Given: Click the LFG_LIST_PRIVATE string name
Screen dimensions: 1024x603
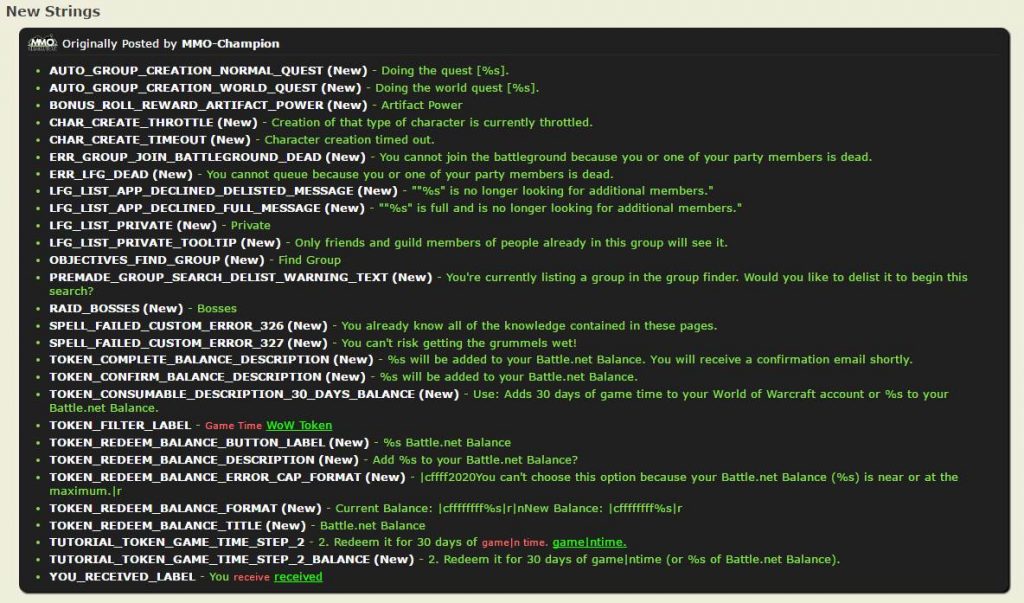Looking at the screenshot, I should [111, 225].
